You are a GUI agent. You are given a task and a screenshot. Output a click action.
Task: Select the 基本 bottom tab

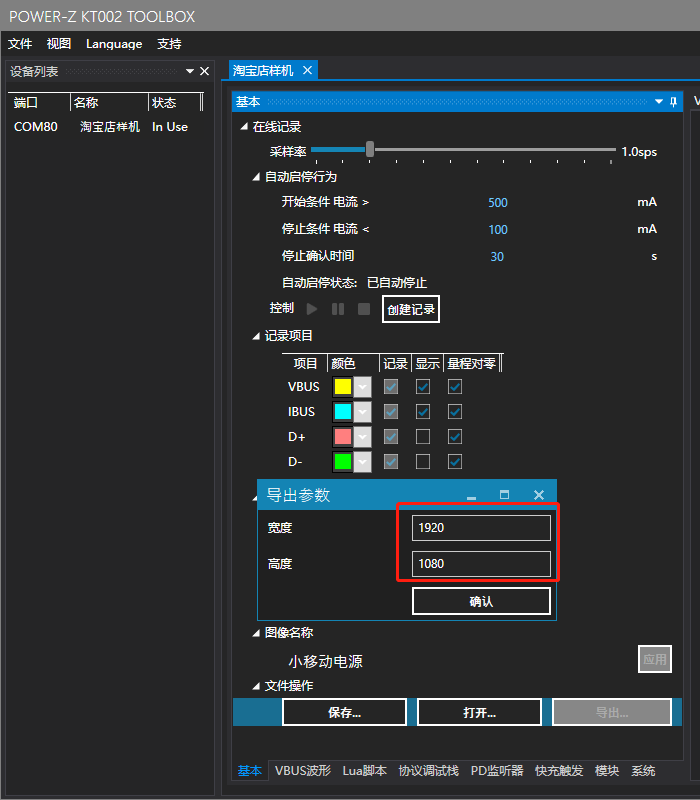[x=250, y=770]
